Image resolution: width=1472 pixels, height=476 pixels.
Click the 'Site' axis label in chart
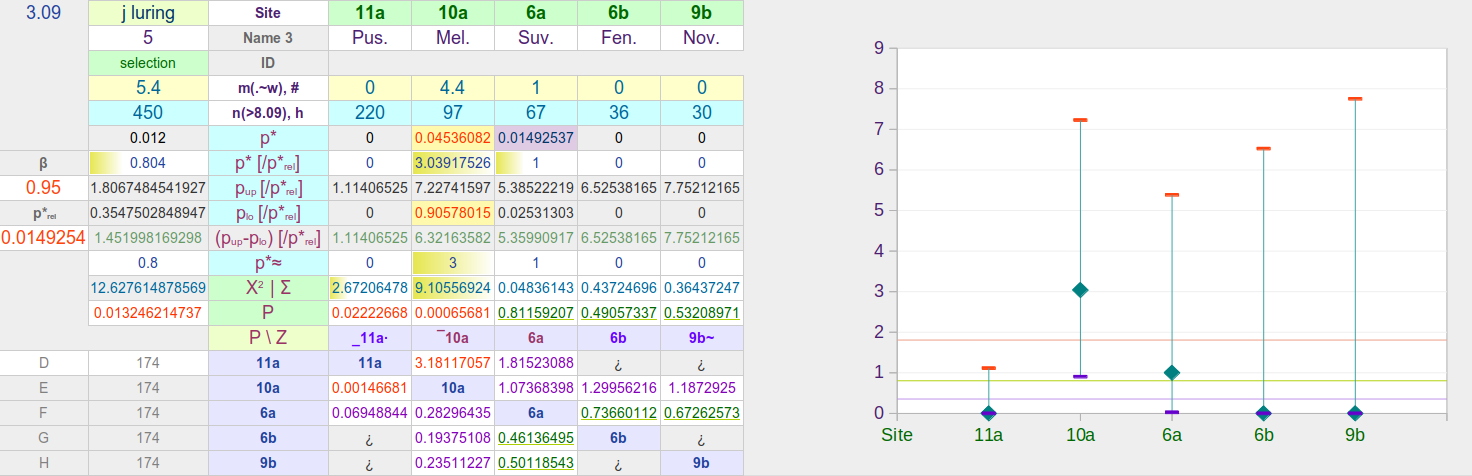click(x=896, y=435)
